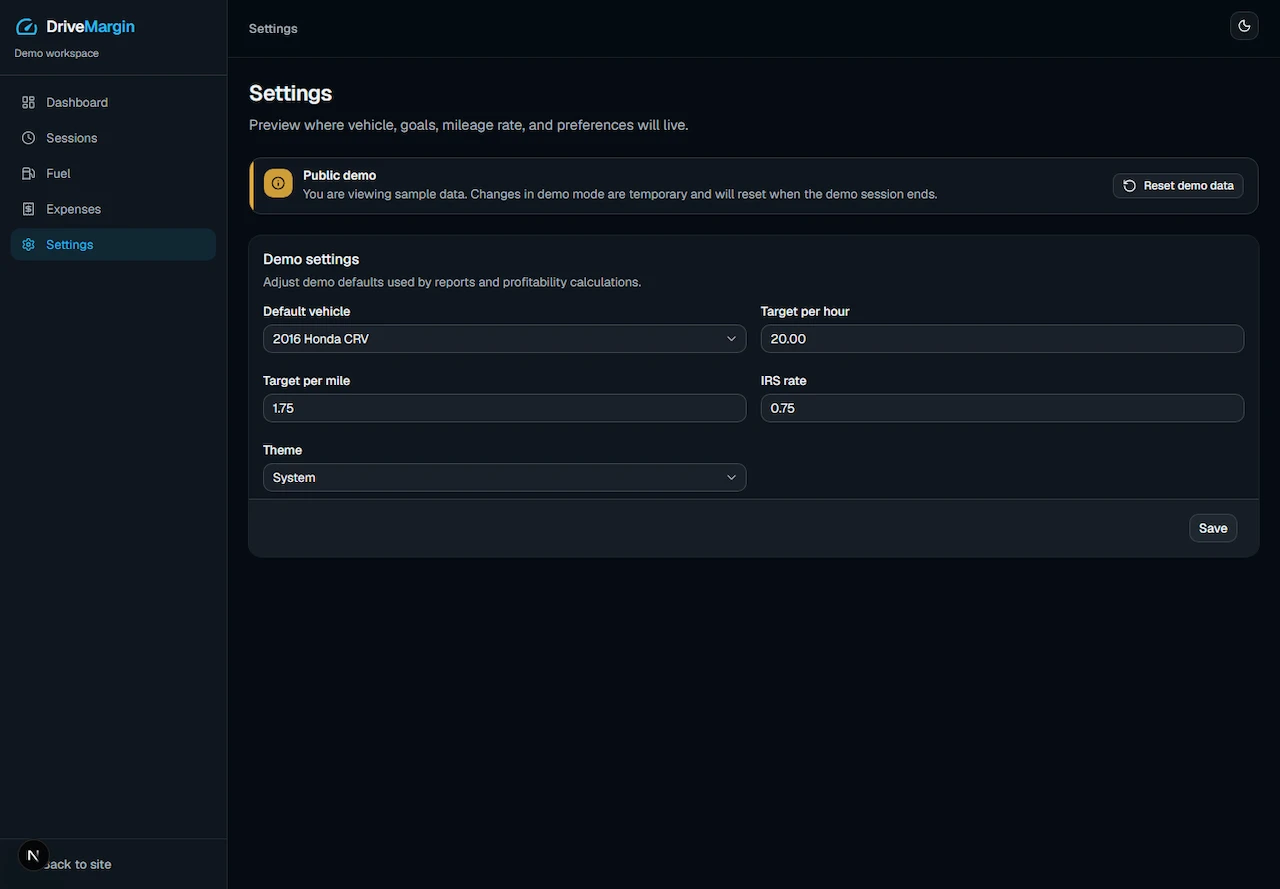Click the Theme field label

click(282, 450)
